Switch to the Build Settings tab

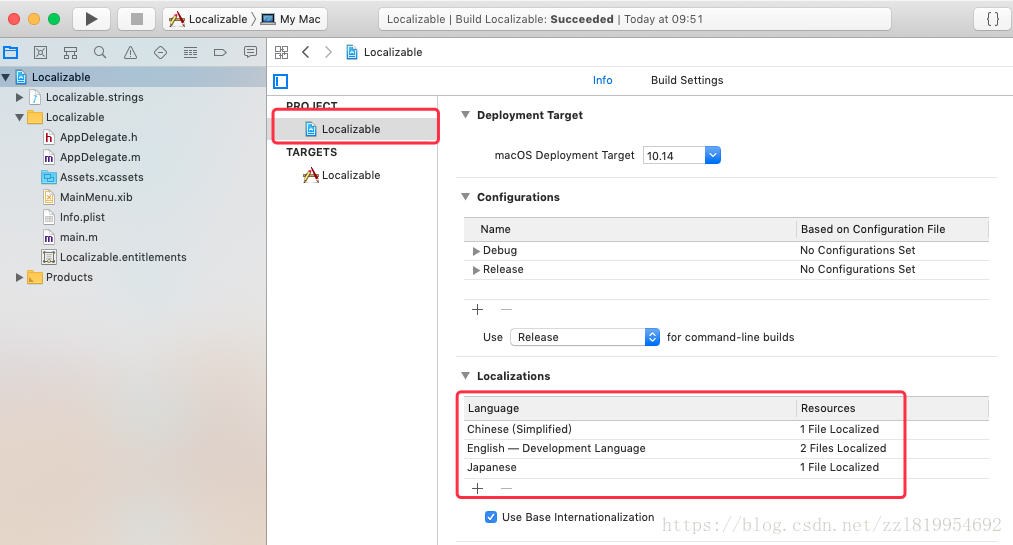point(687,80)
